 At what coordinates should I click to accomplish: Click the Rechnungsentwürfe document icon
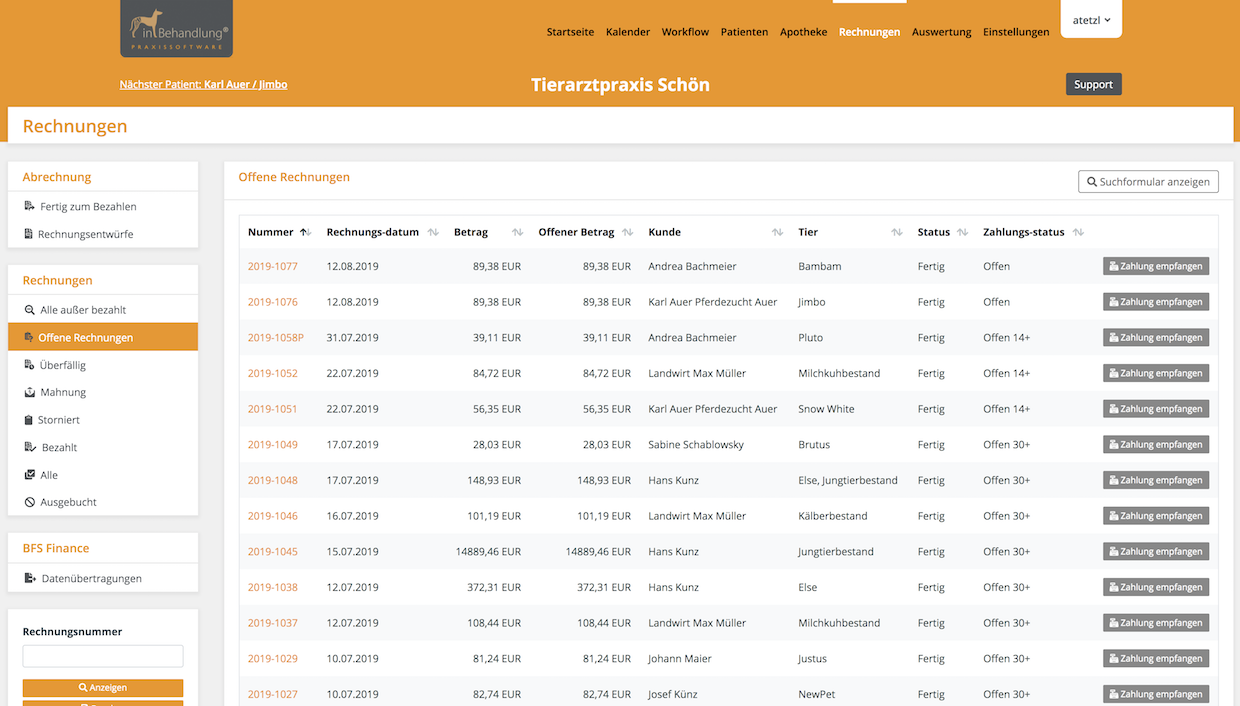tap(29, 234)
